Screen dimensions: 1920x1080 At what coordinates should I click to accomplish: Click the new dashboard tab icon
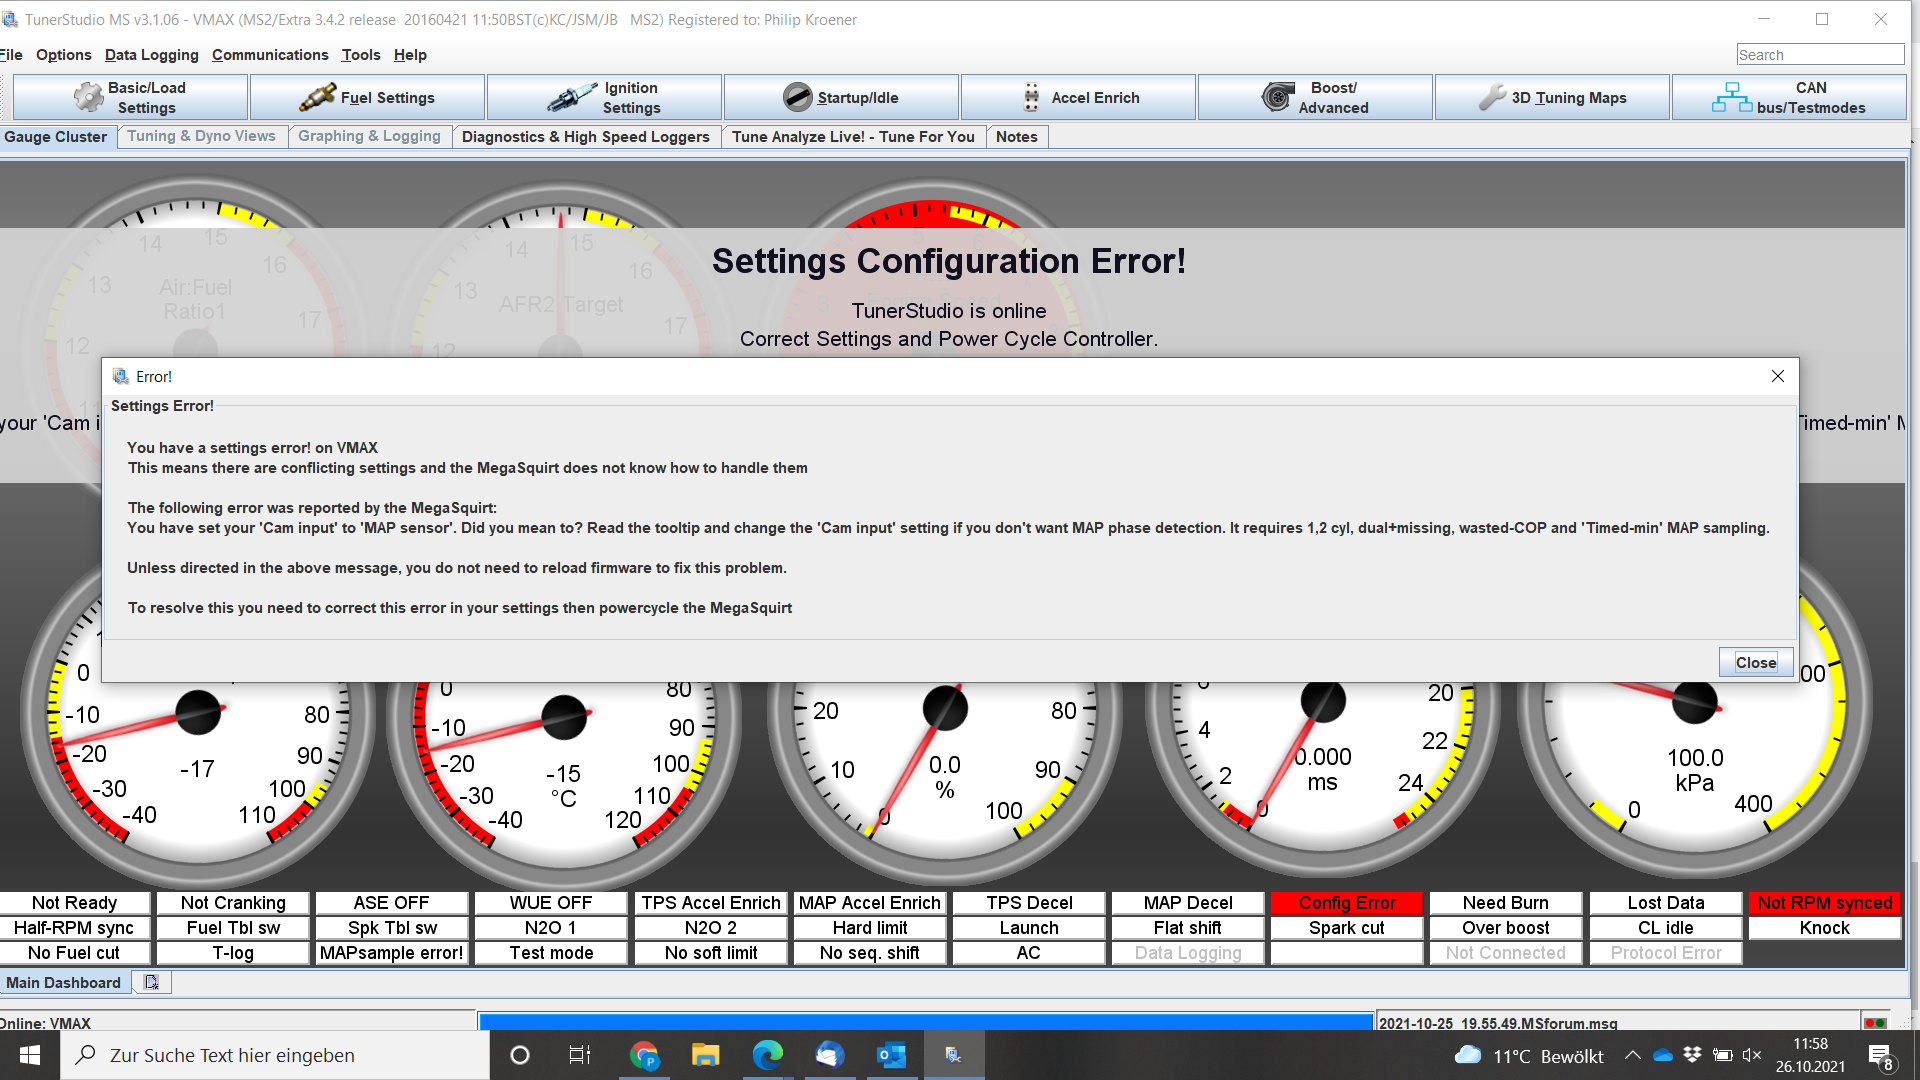151,982
